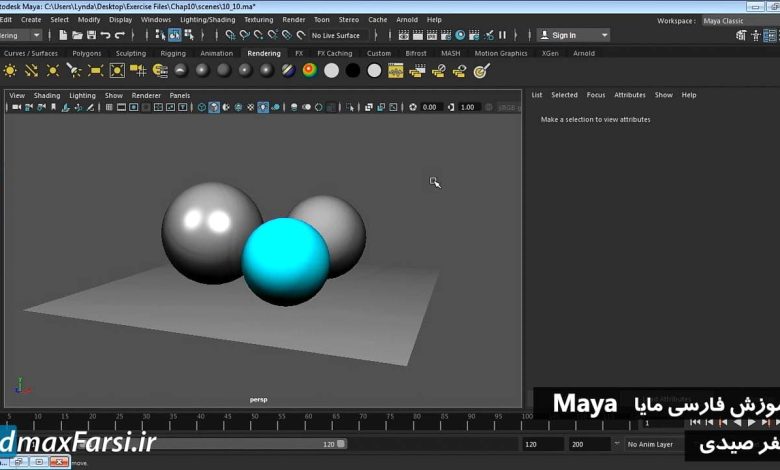This screenshot has height=470, width=780.
Task: Switch to the Polygons shelf tab
Action: click(x=87, y=53)
